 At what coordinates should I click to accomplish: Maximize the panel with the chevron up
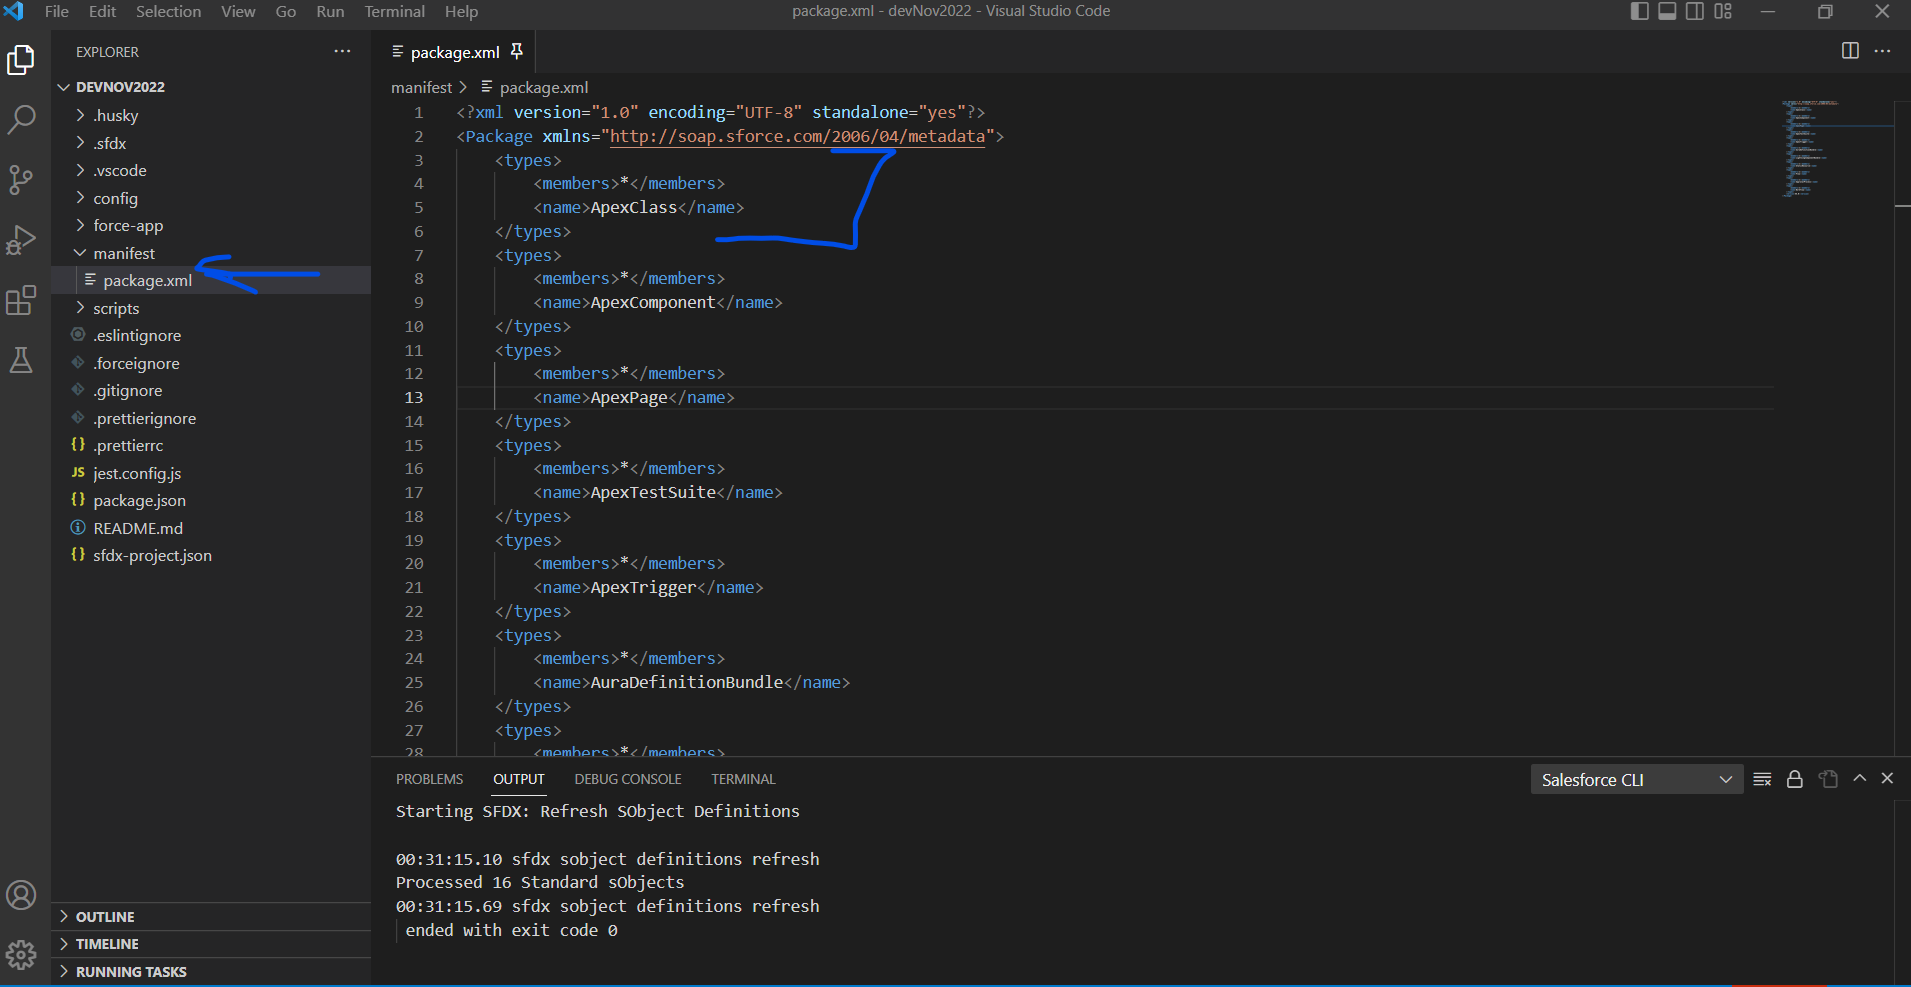[1859, 778]
